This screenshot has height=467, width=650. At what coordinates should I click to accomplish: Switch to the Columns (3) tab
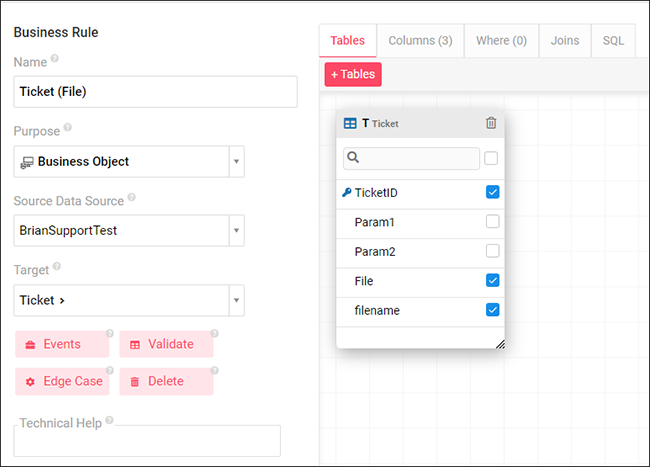point(420,41)
